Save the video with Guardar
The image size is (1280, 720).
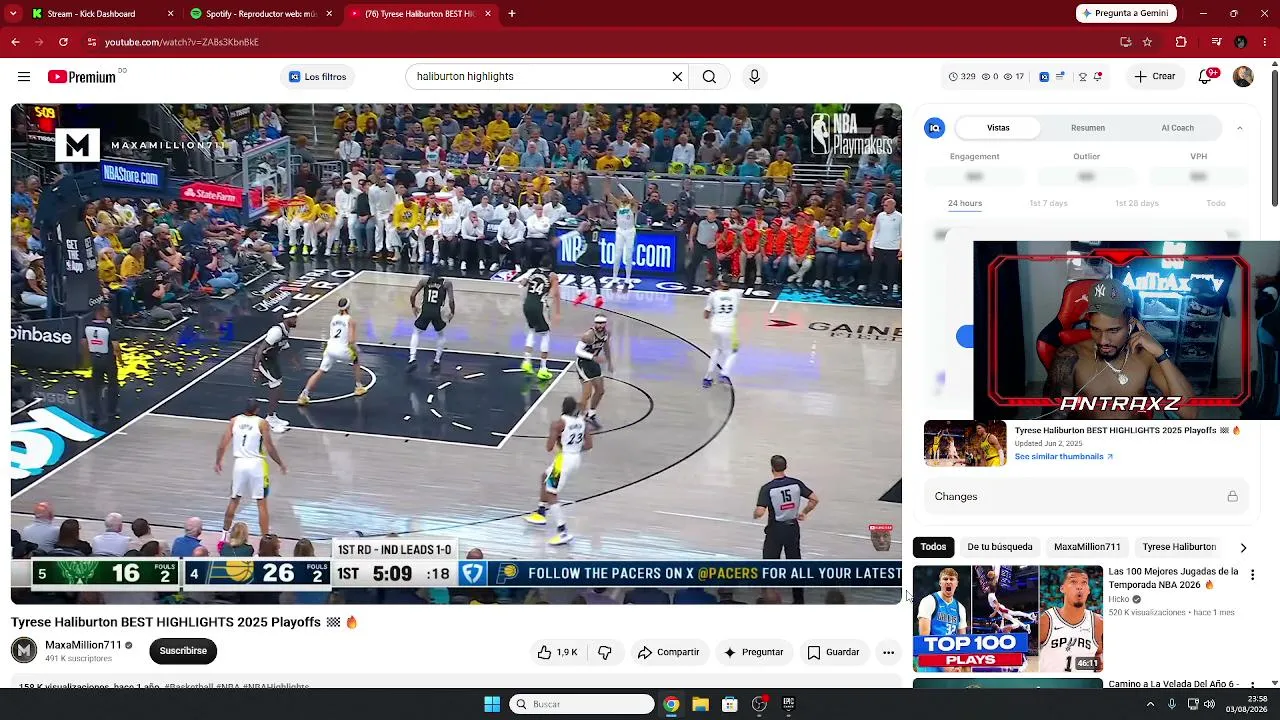(x=833, y=652)
